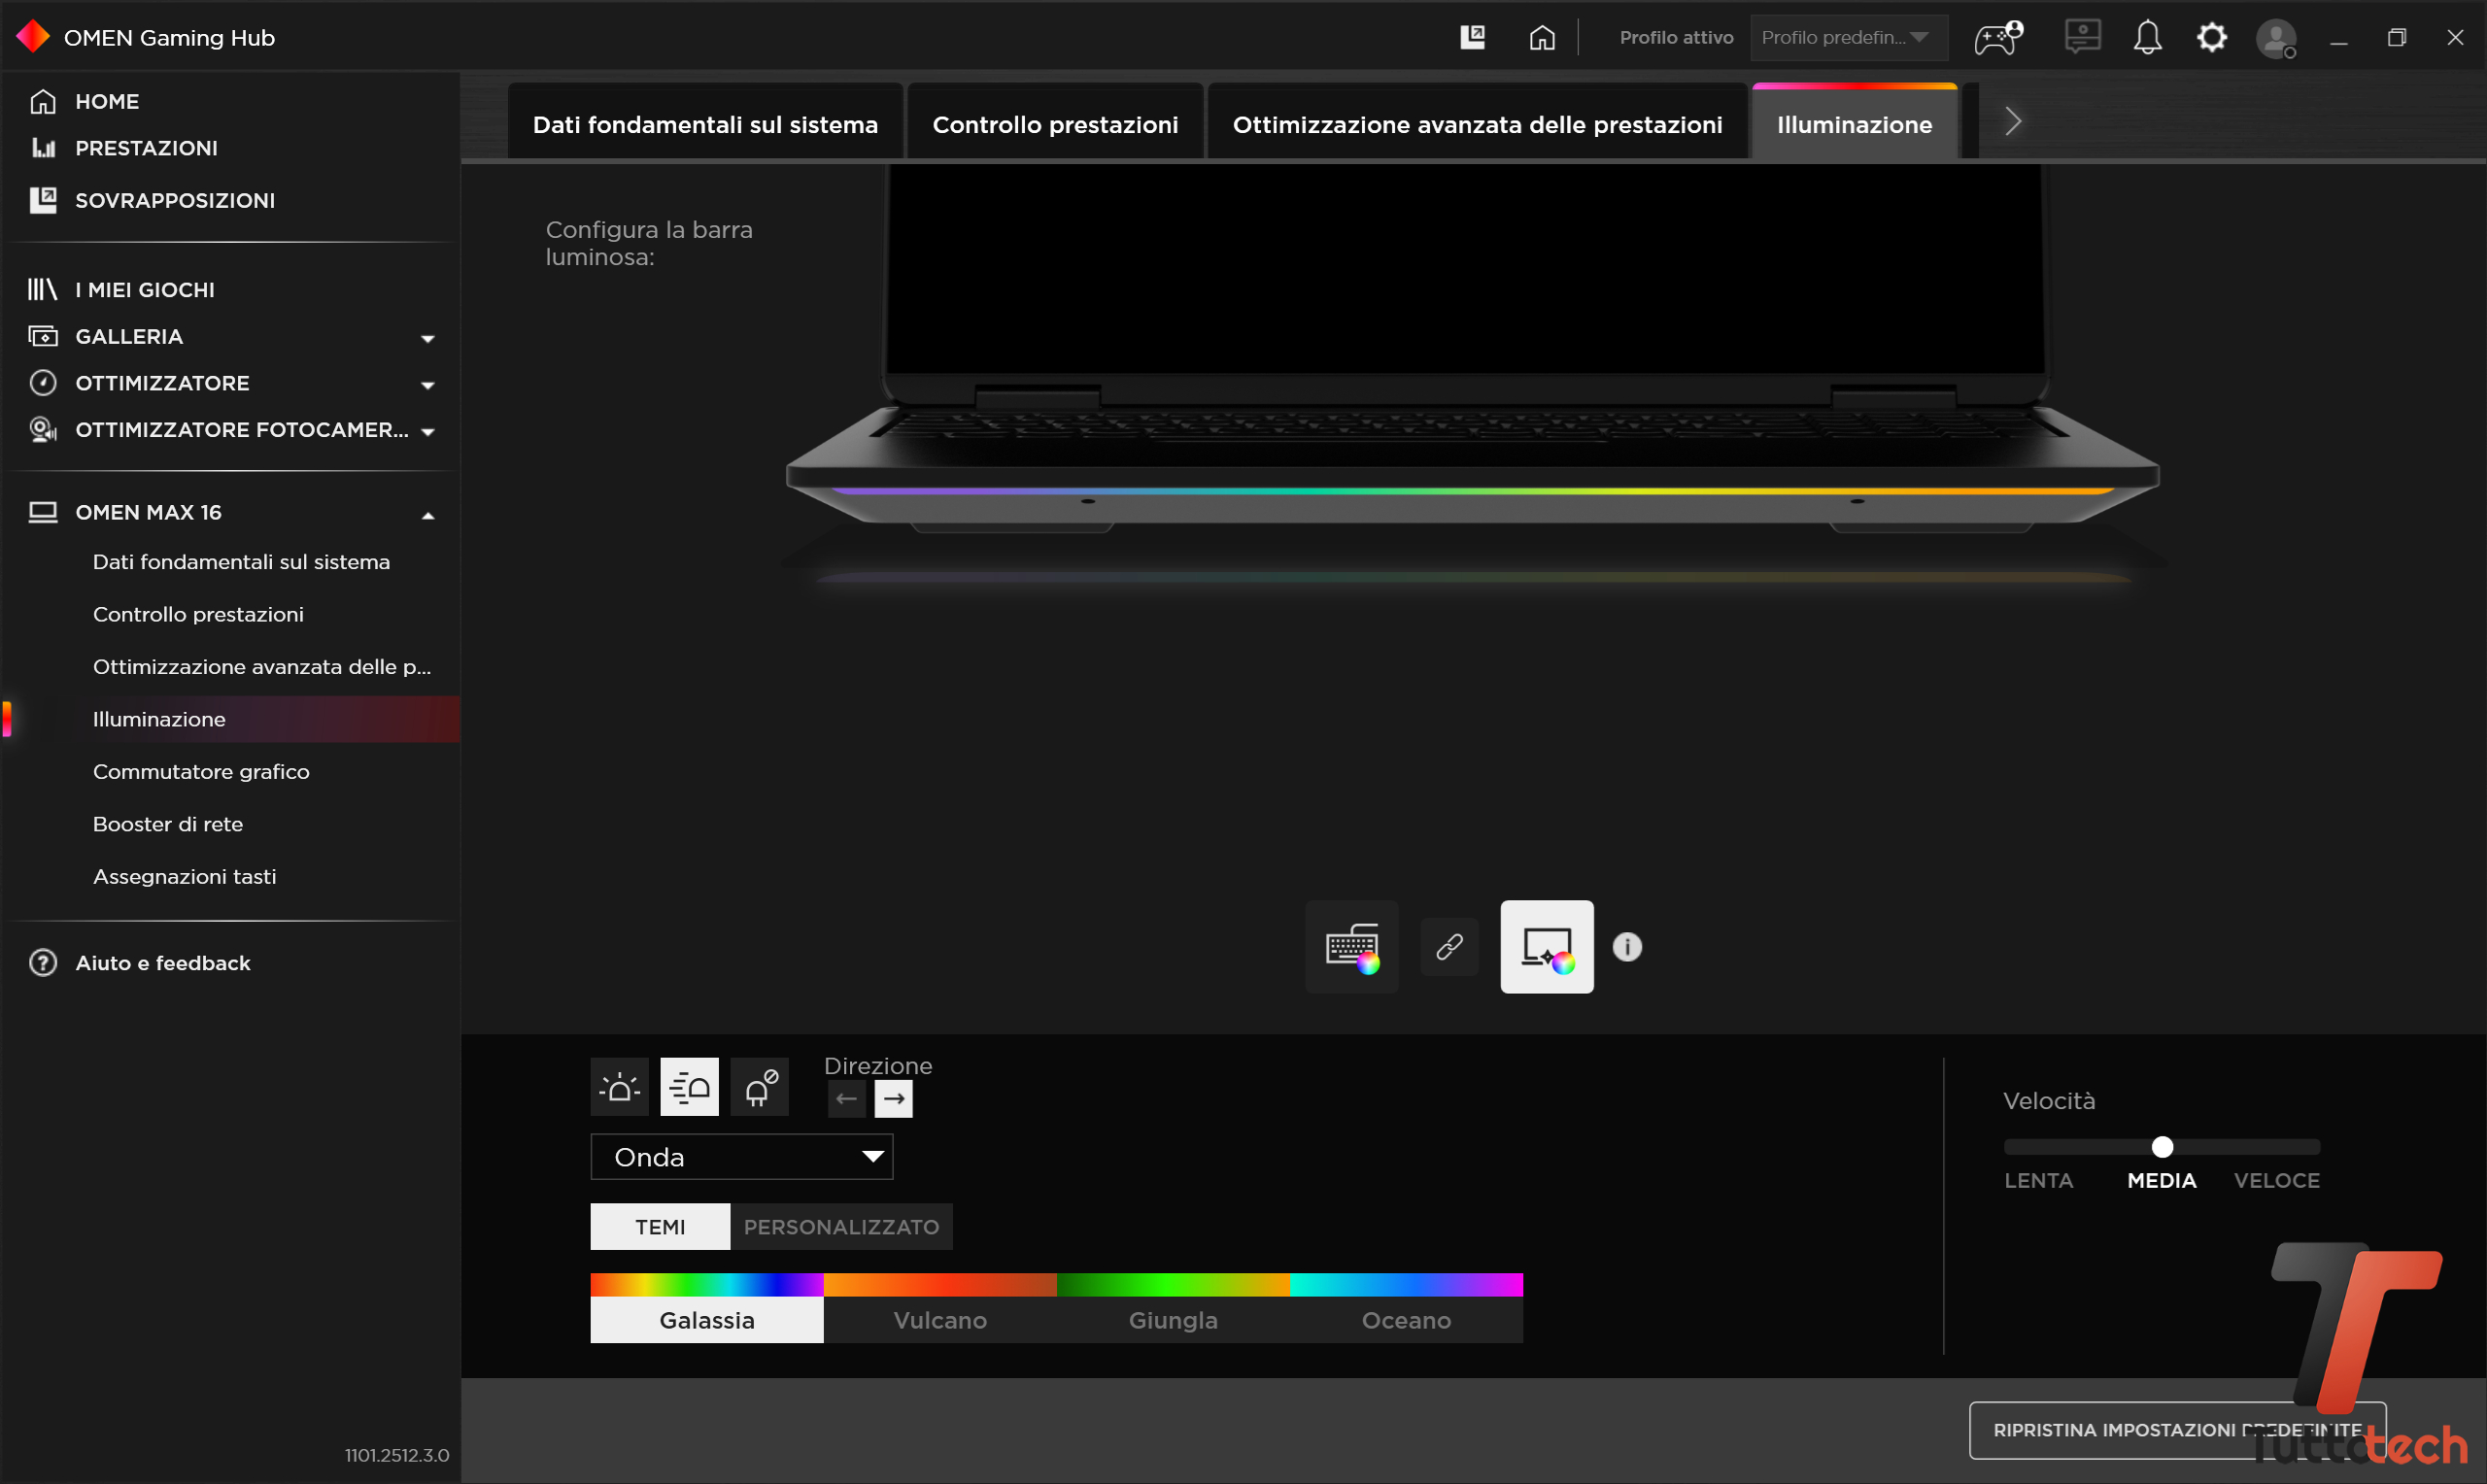Select the keyboard lighting icon
The image size is (2487, 1484).
coord(1351,946)
